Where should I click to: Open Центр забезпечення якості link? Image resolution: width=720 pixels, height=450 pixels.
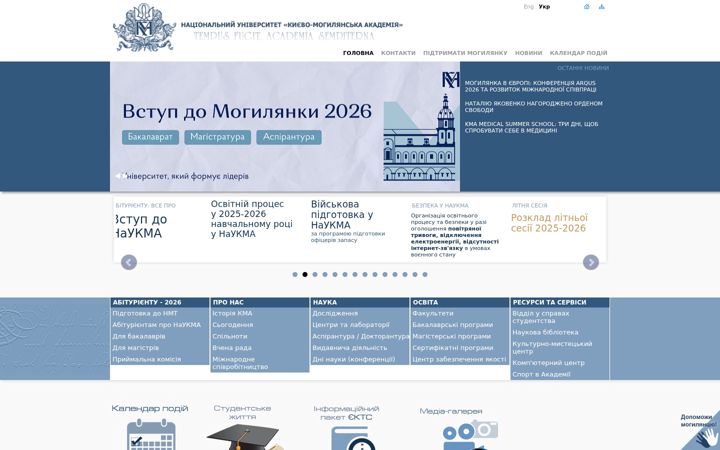(x=459, y=359)
